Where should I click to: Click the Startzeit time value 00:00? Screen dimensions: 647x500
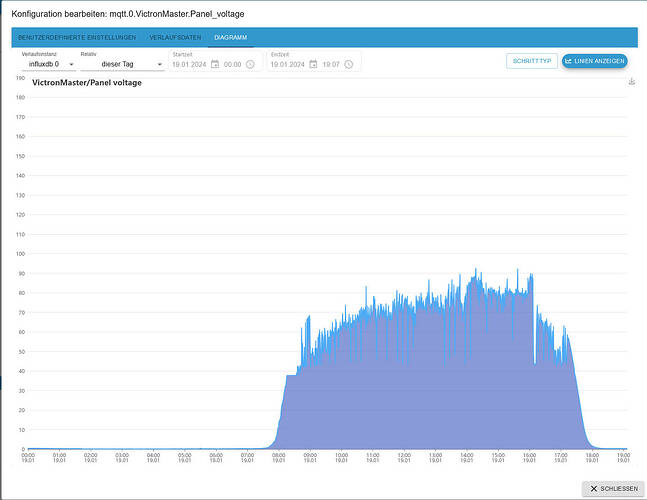pyautogui.click(x=232, y=64)
